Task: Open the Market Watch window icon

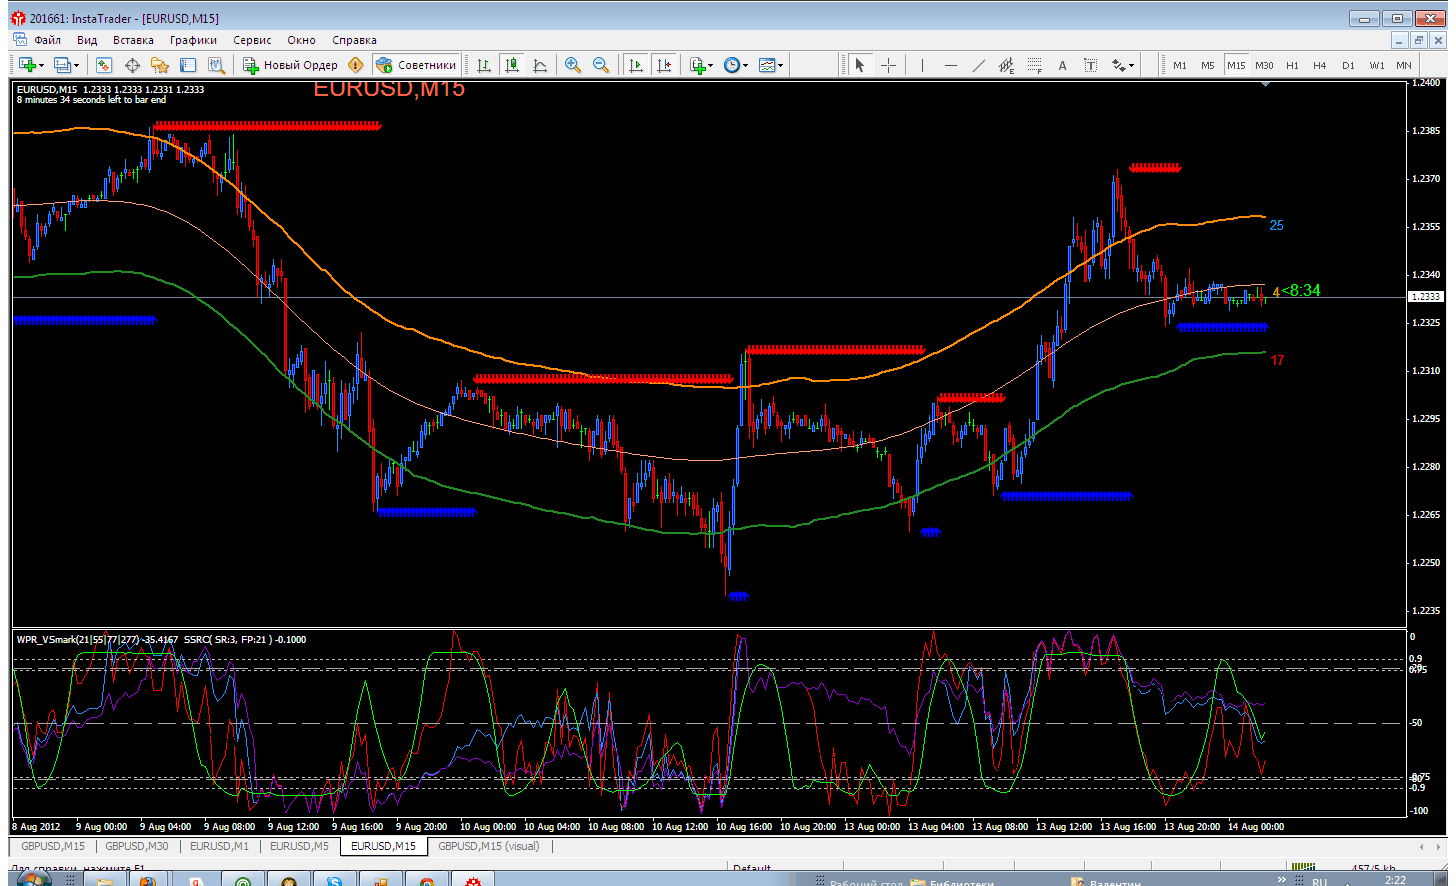Action: pos(104,65)
